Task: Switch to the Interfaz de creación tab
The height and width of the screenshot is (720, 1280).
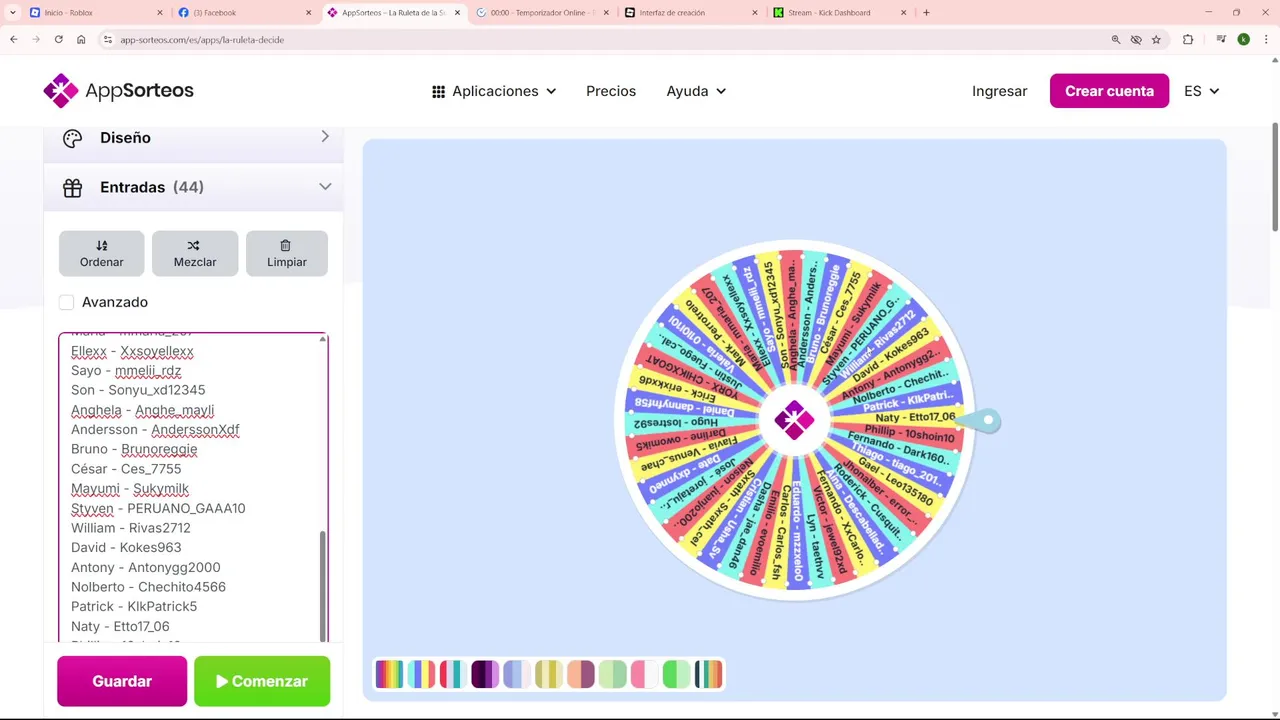Action: point(690,13)
